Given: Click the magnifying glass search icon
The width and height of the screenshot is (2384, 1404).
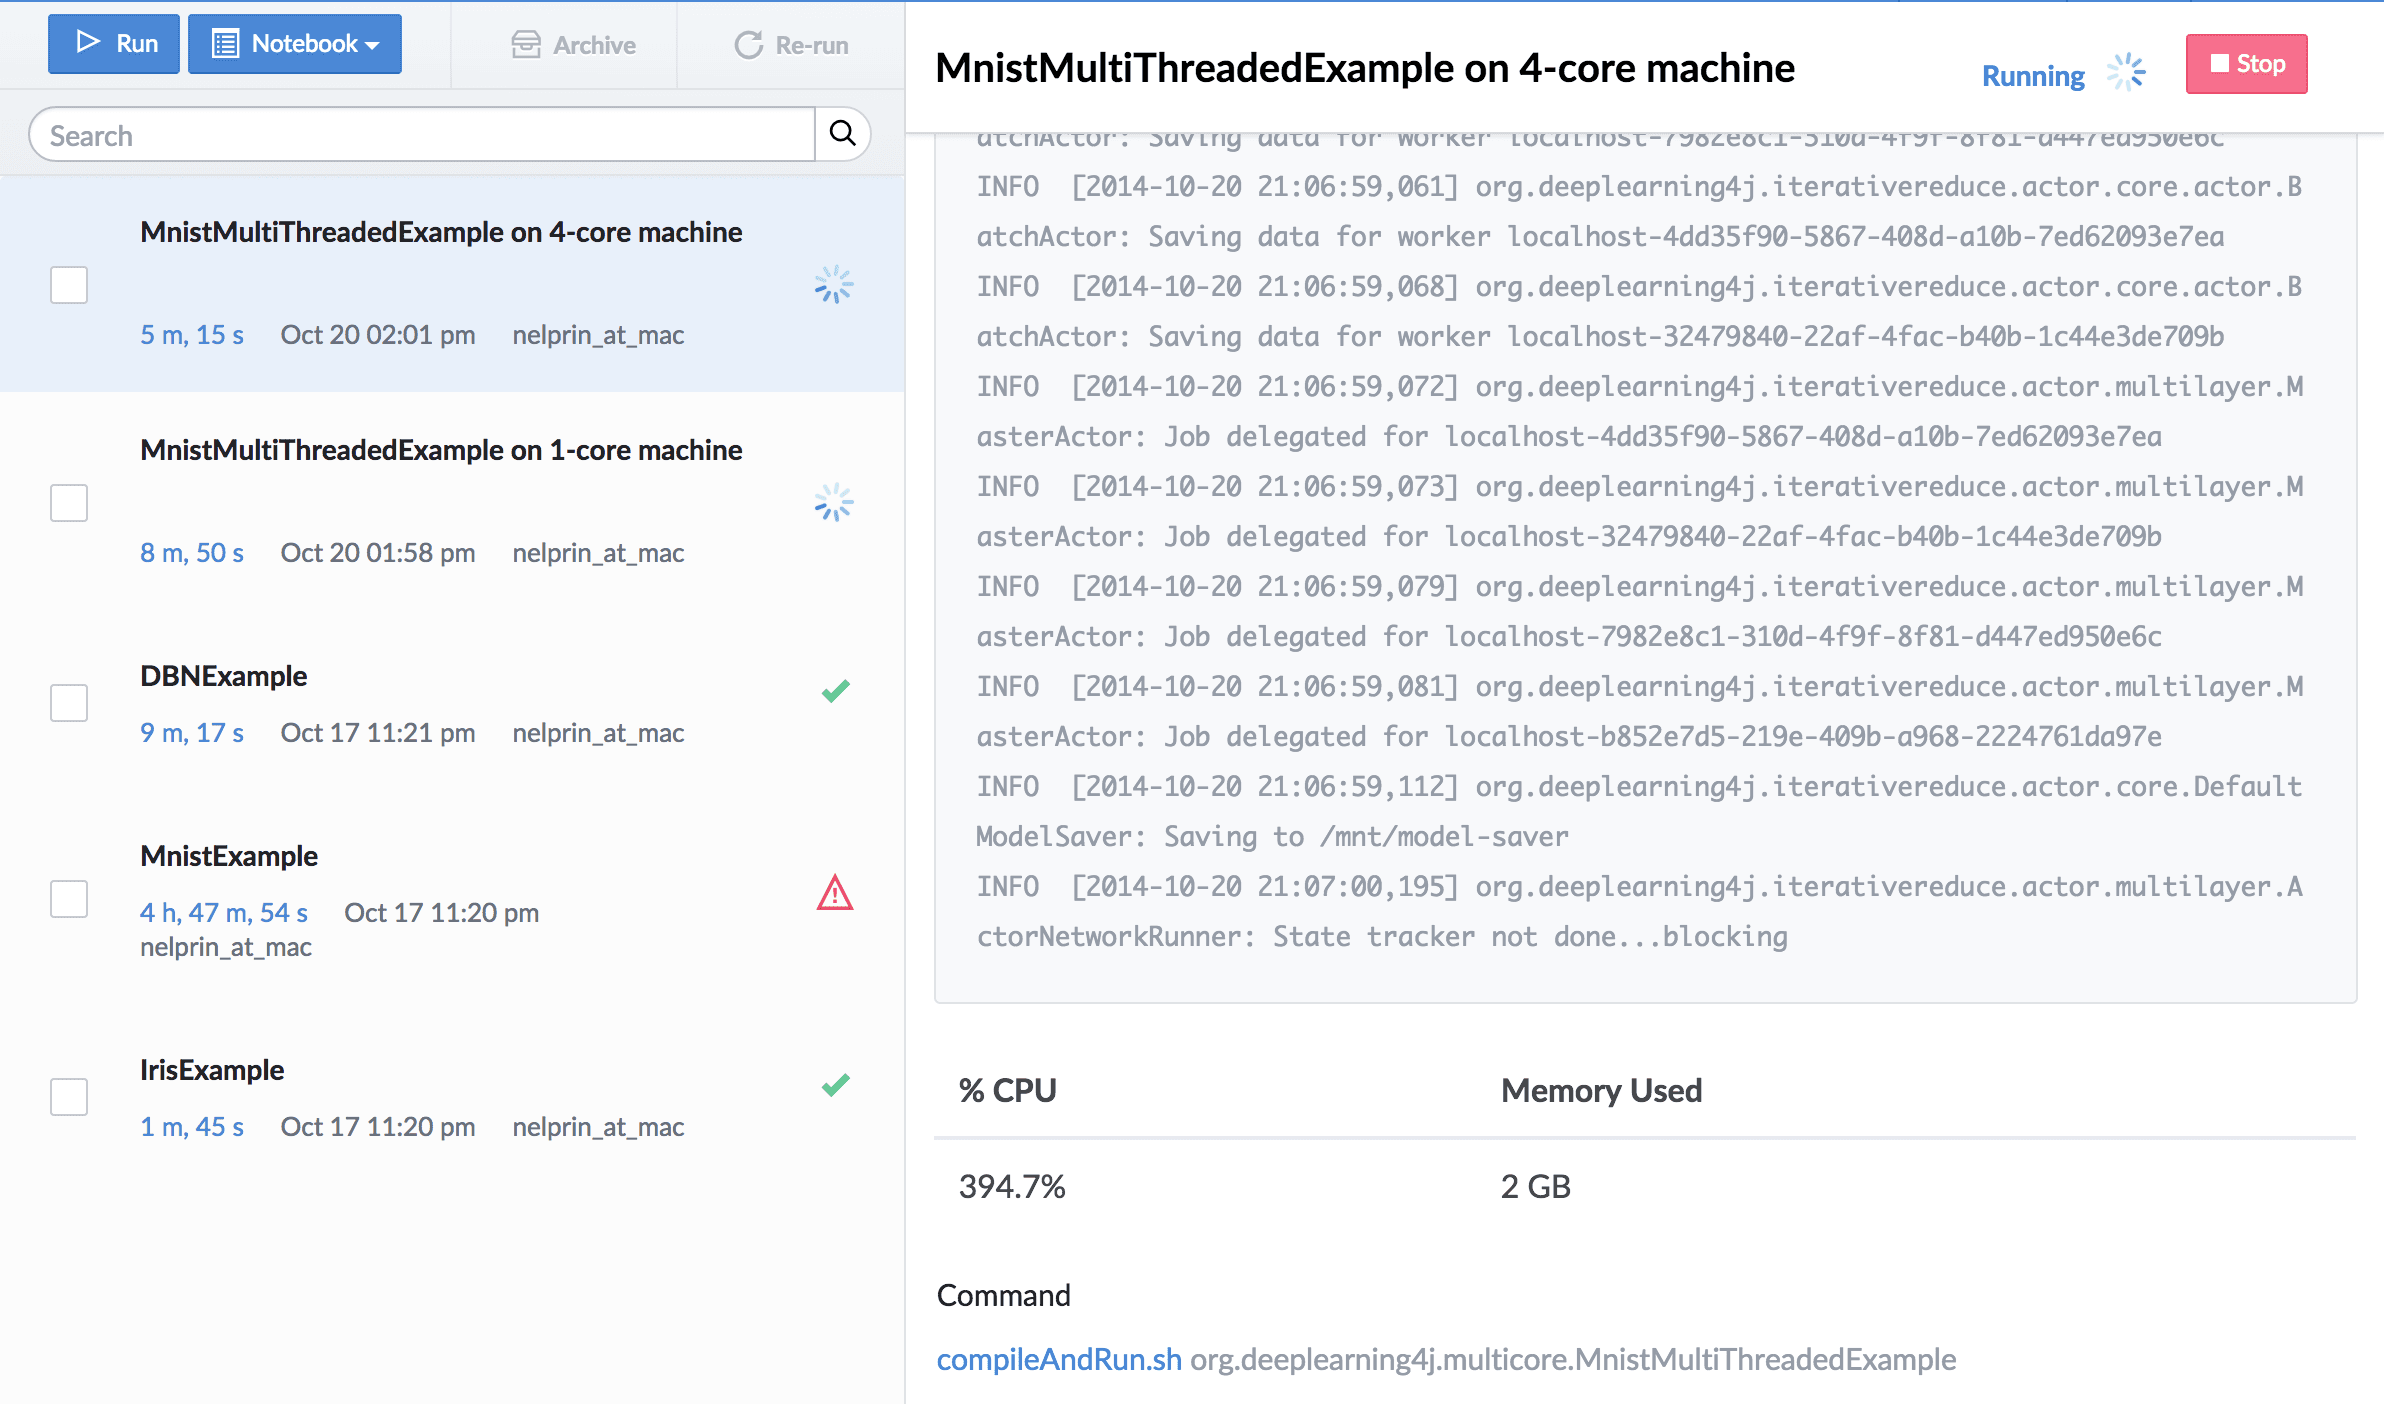Looking at the screenshot, I should pos(843,134).
